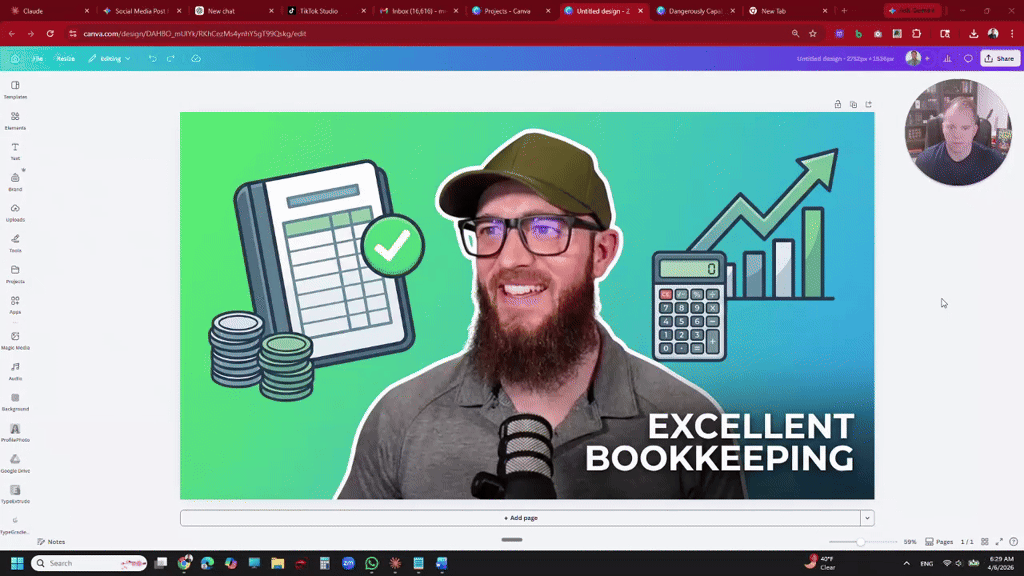
Task: Open the Magic Media app
Action: pos(15,340)
